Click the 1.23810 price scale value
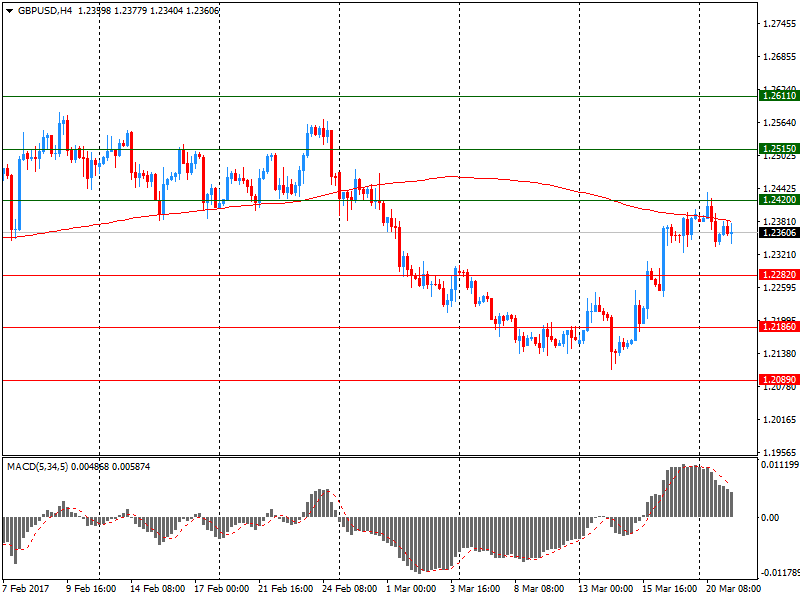This screenshot has height=600, width=800. (x=779, y=221)
